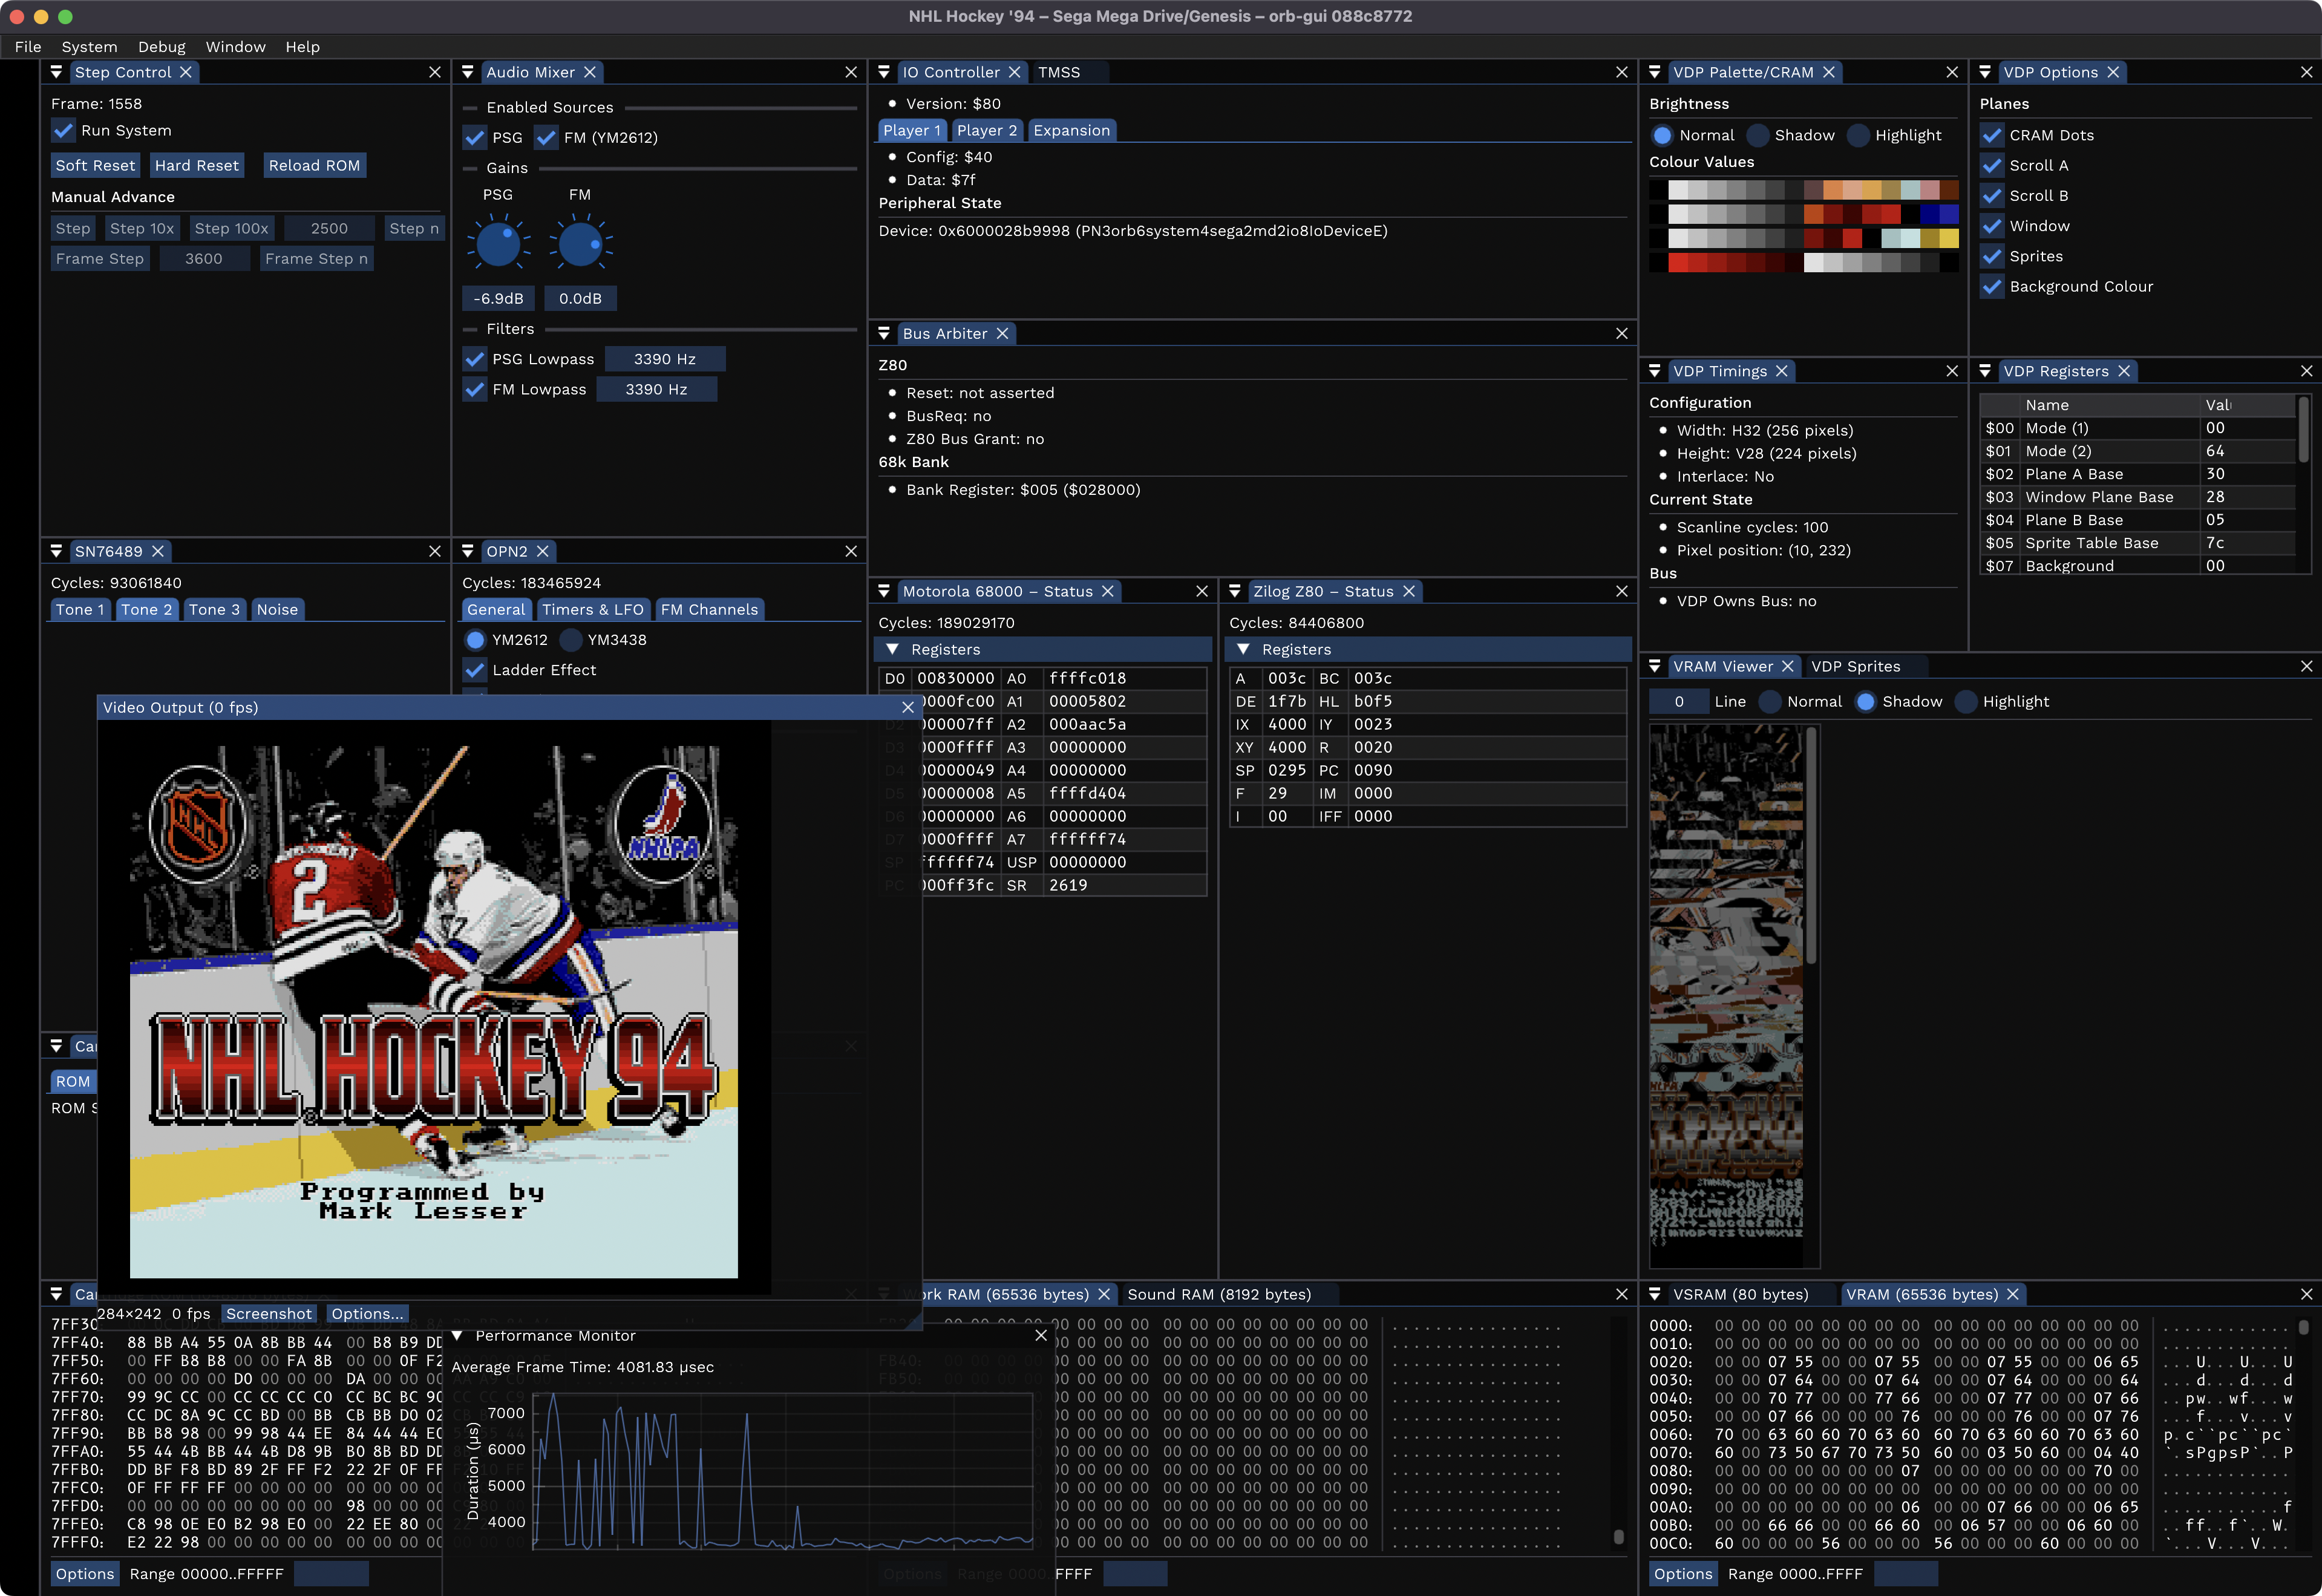Collapse Registers in Motorola 68000 Status
The width and height of the screenshot is (2322, 1596).
pyautogui.click(x=893, y=648)
